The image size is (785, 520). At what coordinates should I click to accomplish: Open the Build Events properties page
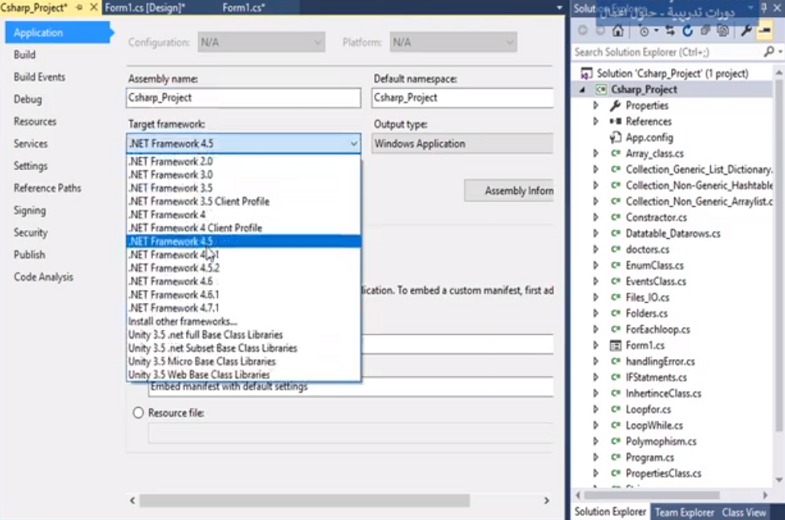(x=40, y=77)
